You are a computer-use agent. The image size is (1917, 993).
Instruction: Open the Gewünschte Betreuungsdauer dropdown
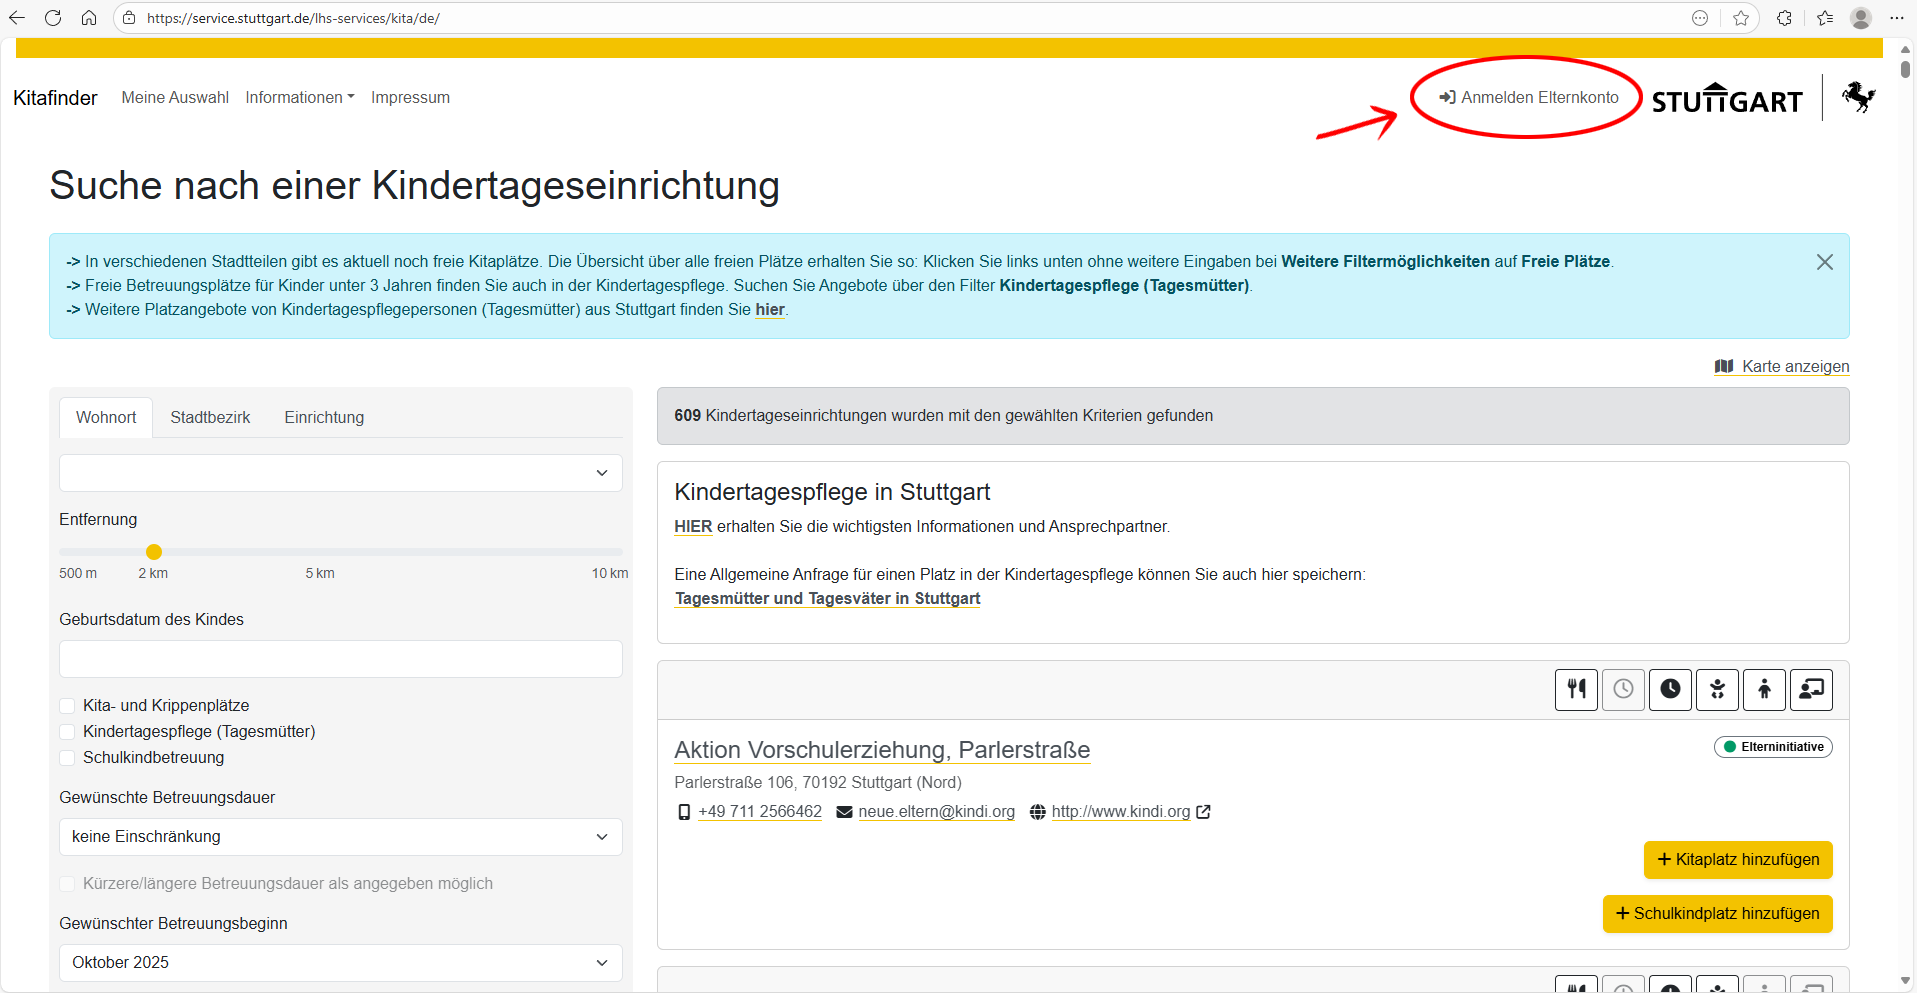pos(340,837)
